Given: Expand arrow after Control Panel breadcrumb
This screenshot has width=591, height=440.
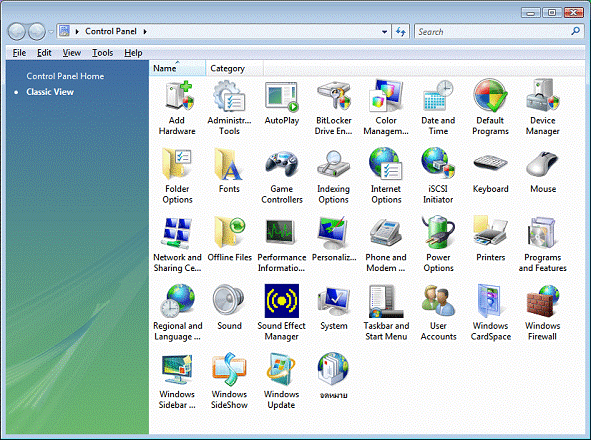Looking at the screenshot, I should (145, 32).
